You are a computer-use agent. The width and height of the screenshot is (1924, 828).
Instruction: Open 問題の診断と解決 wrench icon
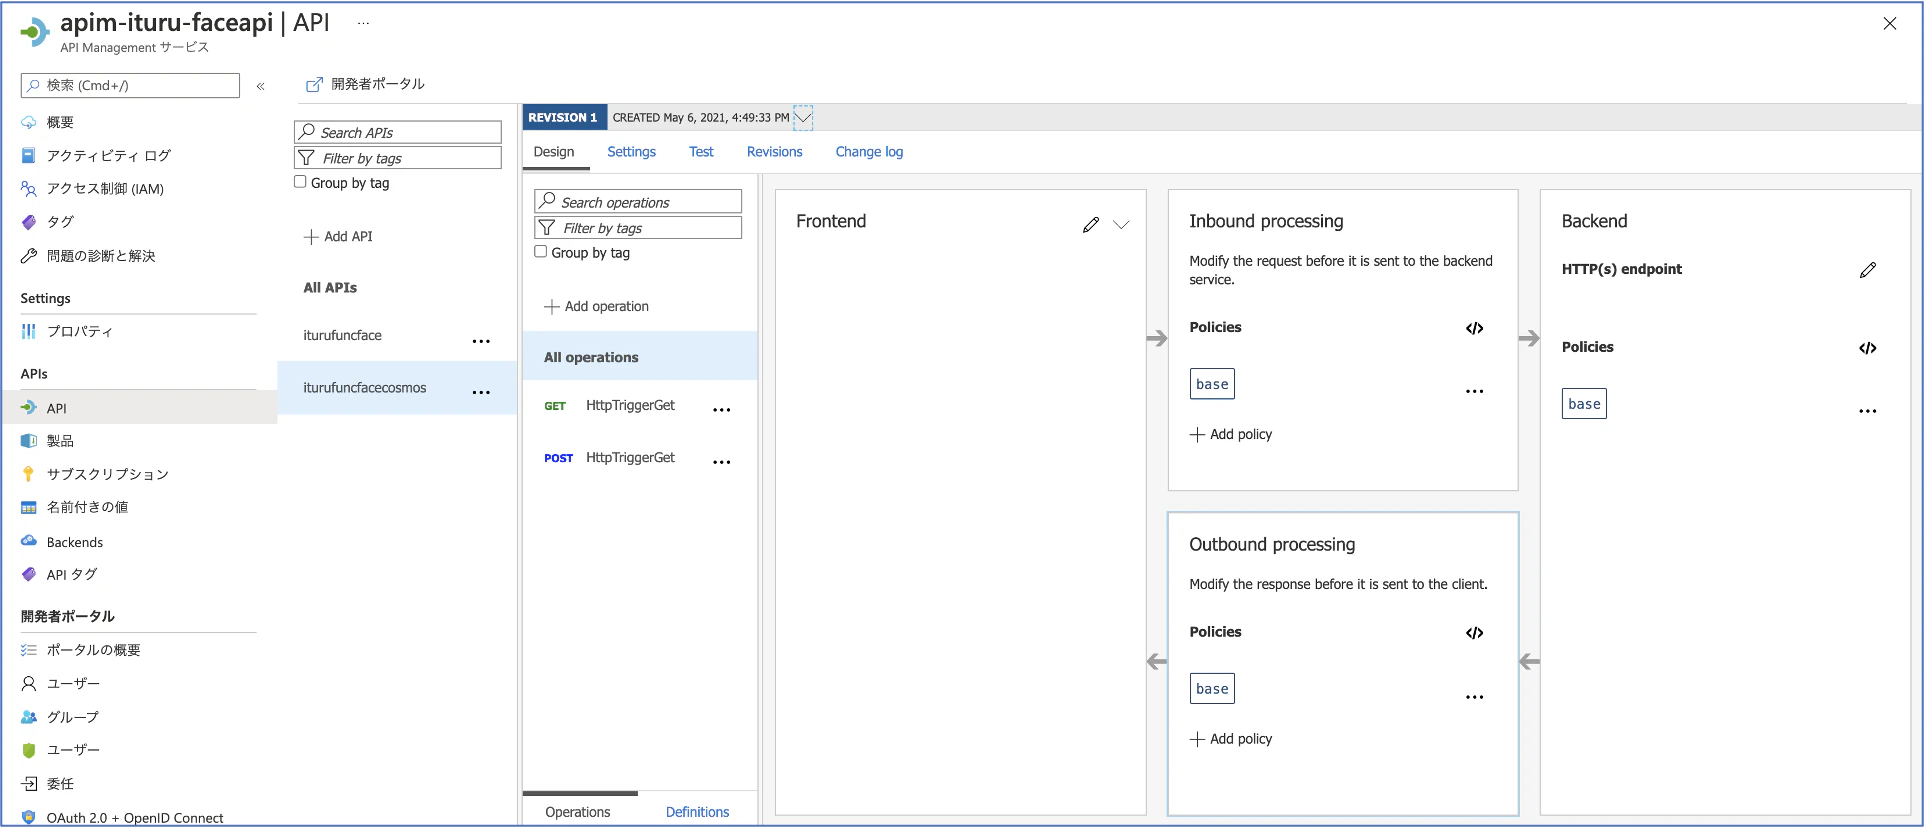(x=29, y=256)
